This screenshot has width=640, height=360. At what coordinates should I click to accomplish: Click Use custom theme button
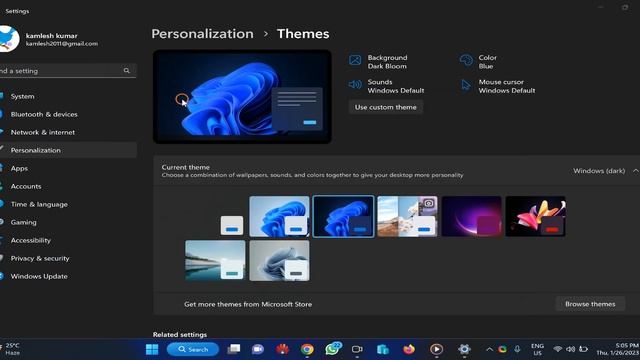point(386,107)
